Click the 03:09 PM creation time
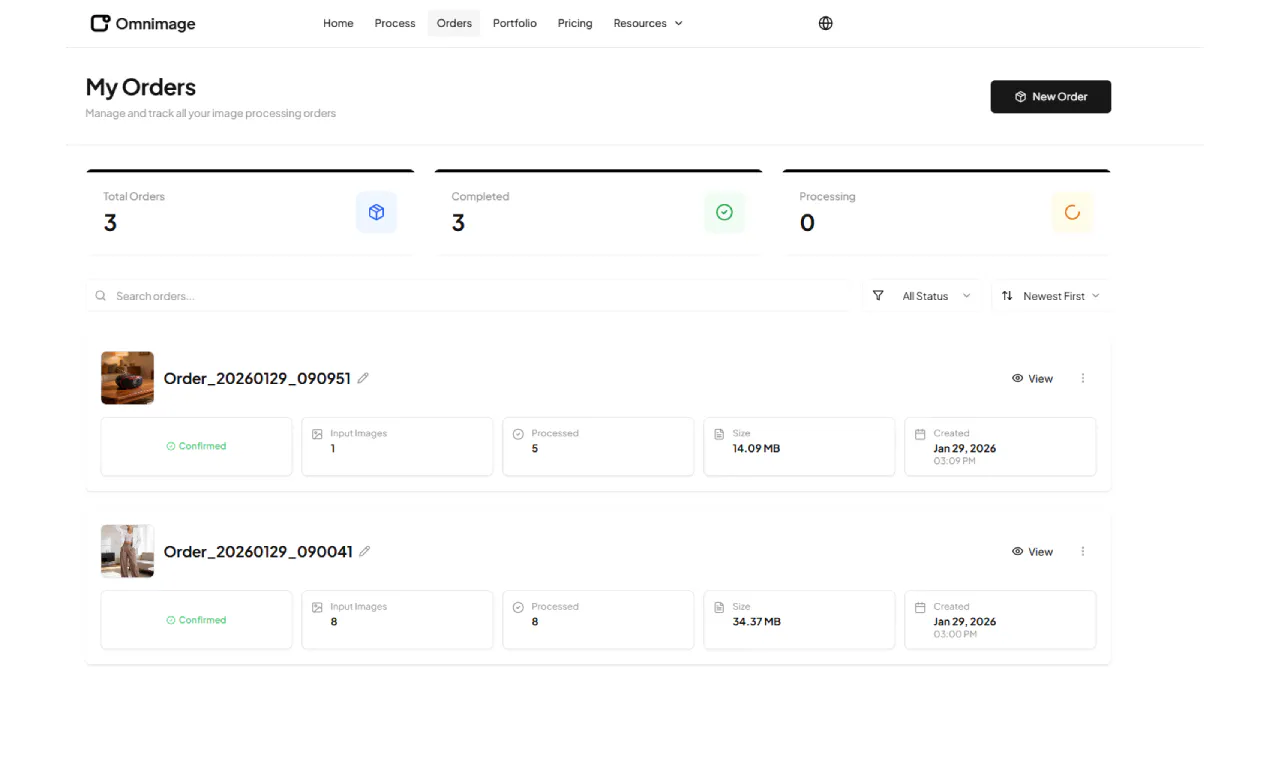Image resolution: width=1270 pixels, height=760 pixels. click(x=954, y=461)
